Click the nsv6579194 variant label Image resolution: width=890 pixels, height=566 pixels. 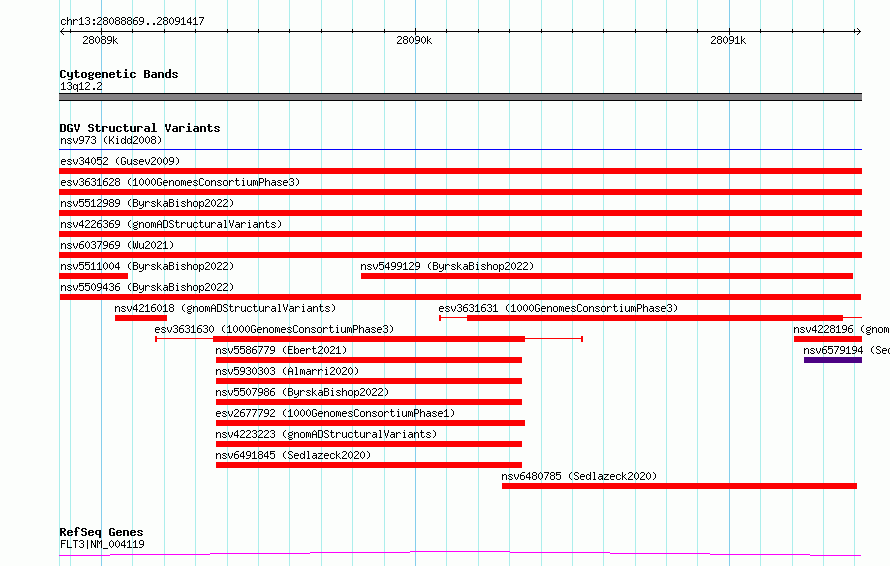(846, 350)
